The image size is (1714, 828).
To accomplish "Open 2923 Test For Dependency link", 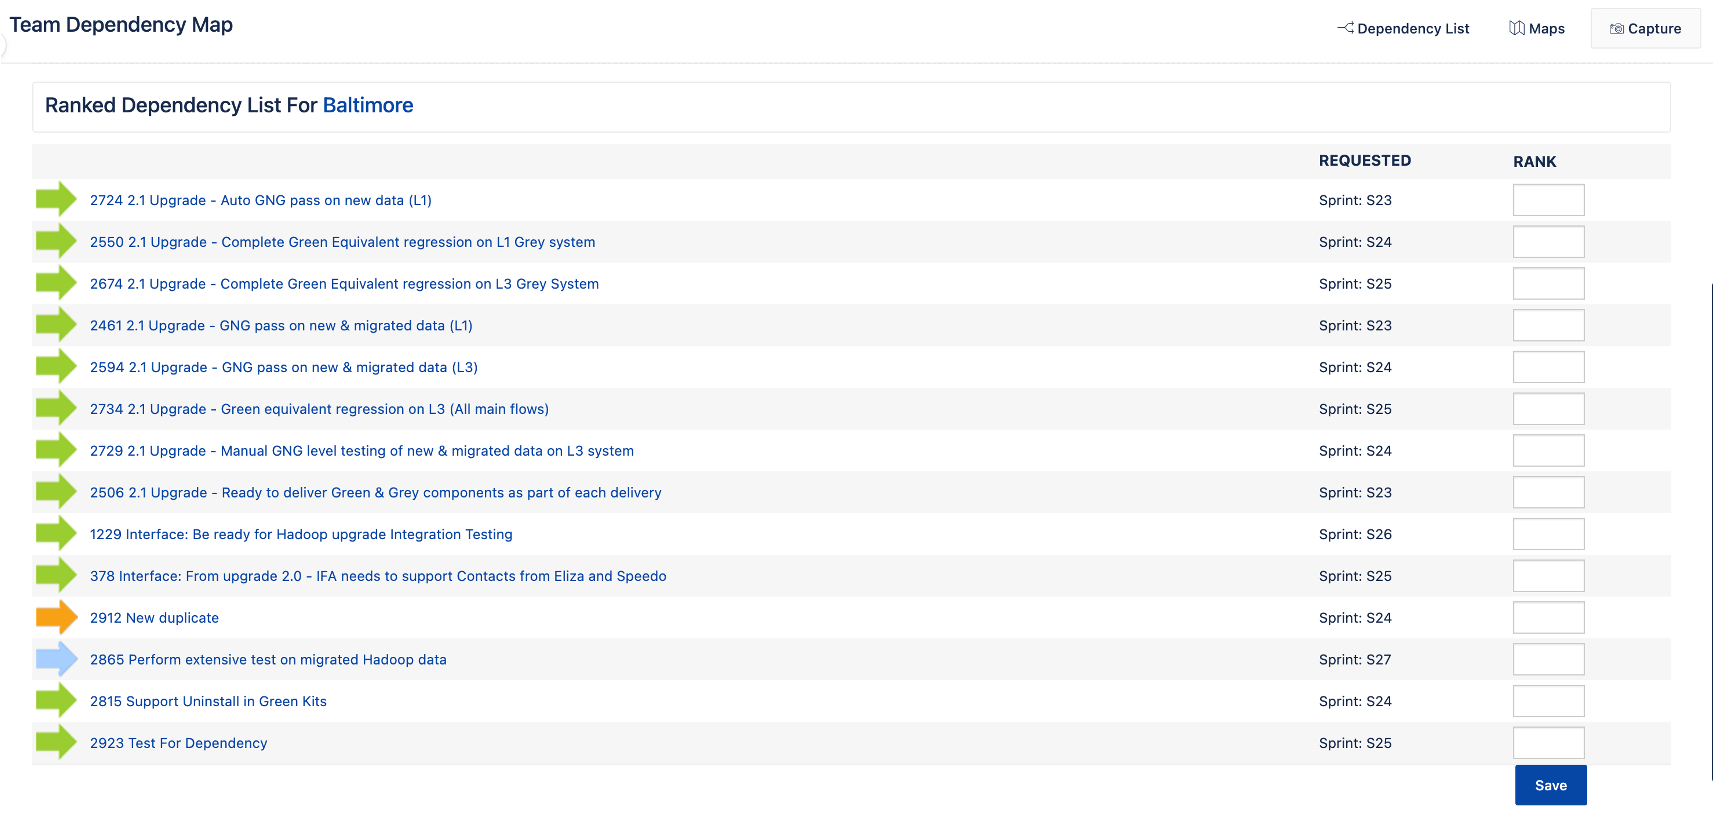I will coord(179,743).
